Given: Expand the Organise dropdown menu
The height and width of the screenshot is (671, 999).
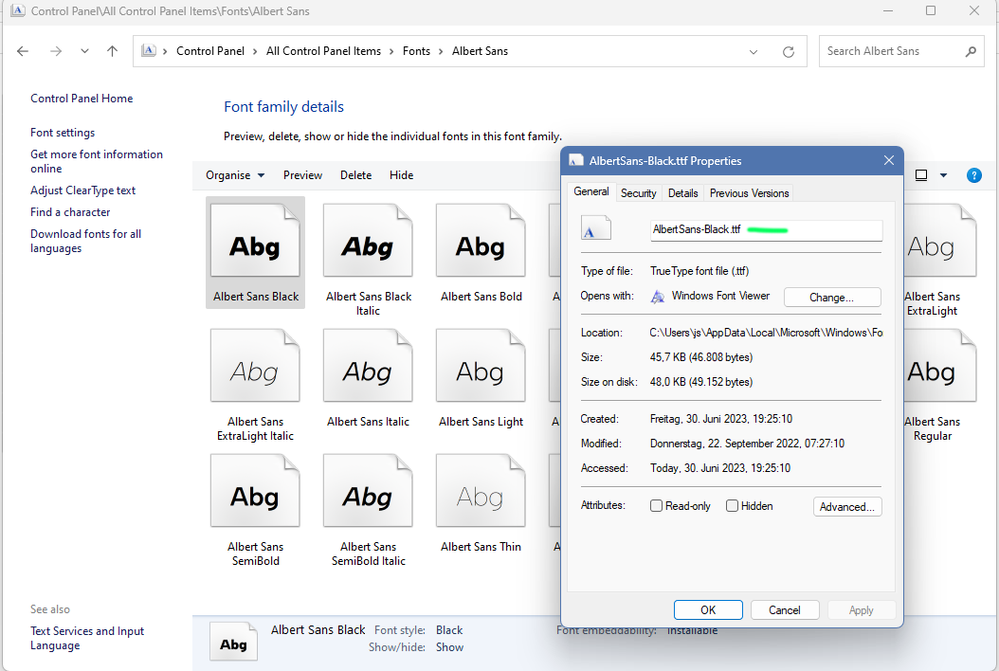Looking at the screenshot, I should pos(235,175).
